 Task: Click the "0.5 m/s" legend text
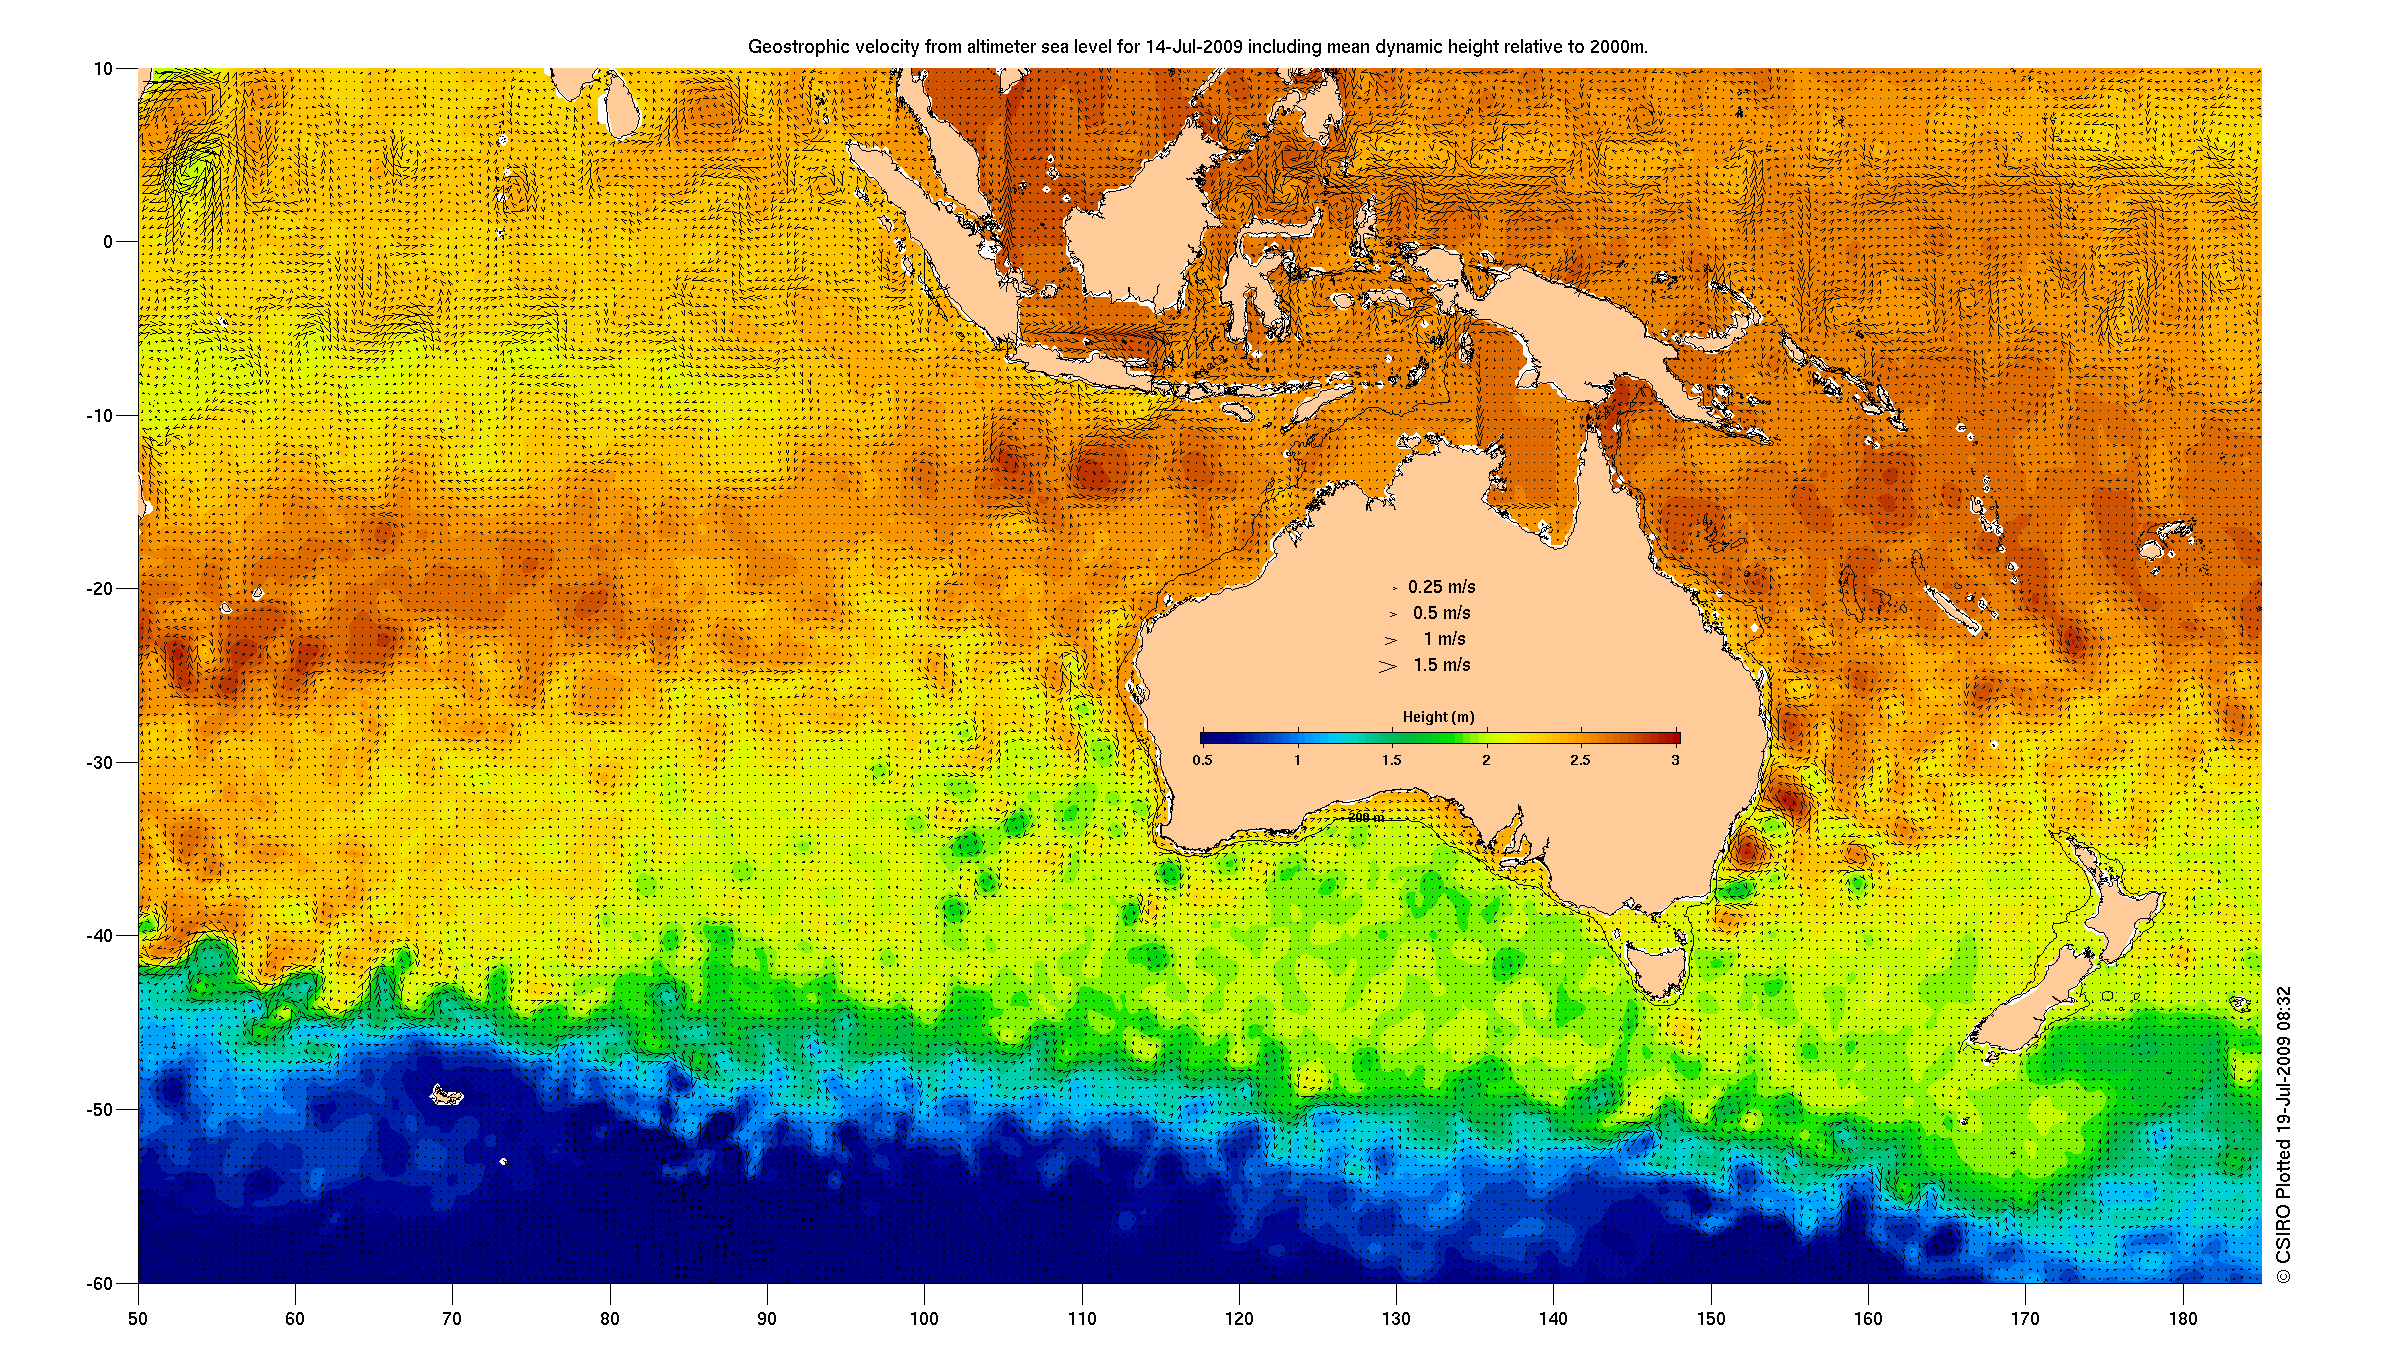[1441, 613]
